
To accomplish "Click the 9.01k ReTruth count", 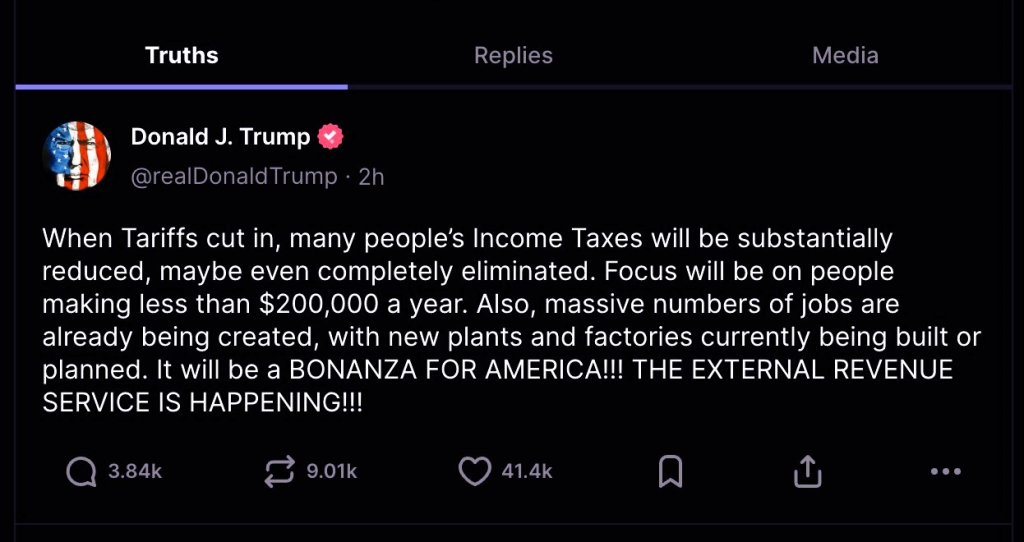I will (331, 472).
